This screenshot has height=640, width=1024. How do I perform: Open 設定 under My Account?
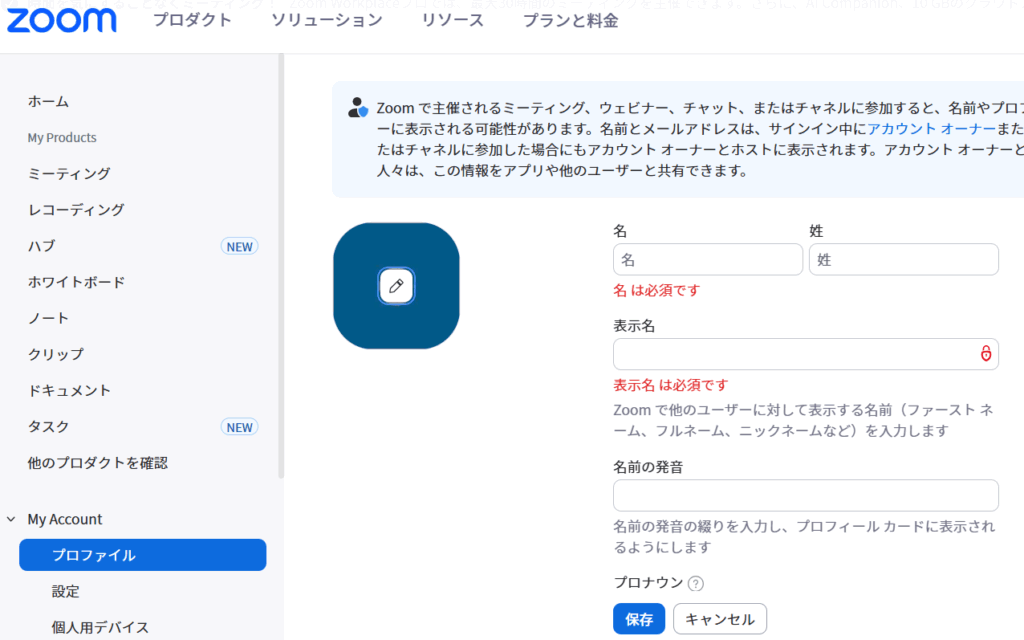[66, 591]
